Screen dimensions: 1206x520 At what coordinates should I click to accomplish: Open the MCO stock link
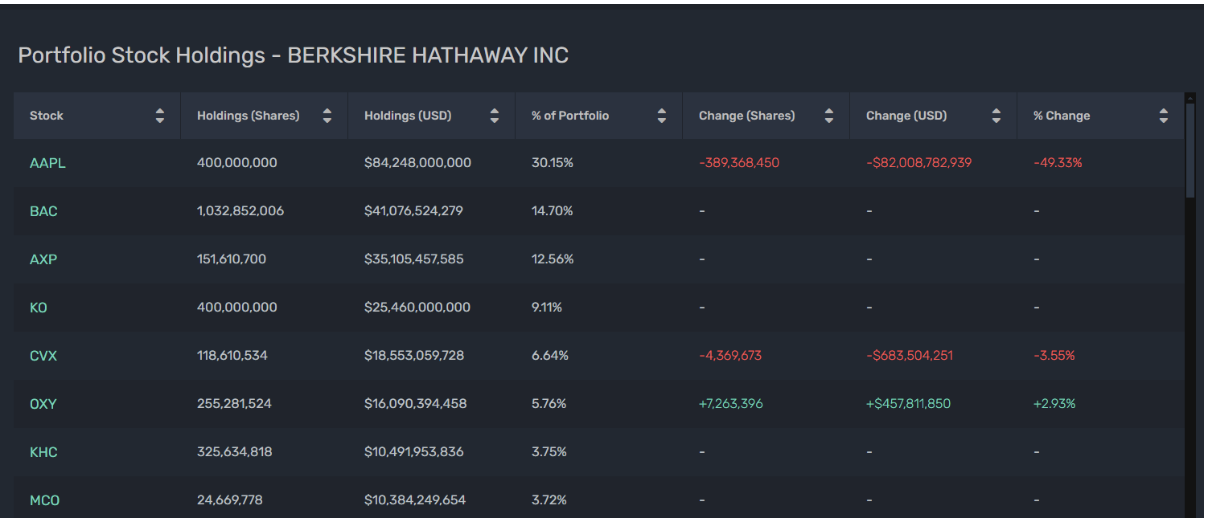coord(44,500)
